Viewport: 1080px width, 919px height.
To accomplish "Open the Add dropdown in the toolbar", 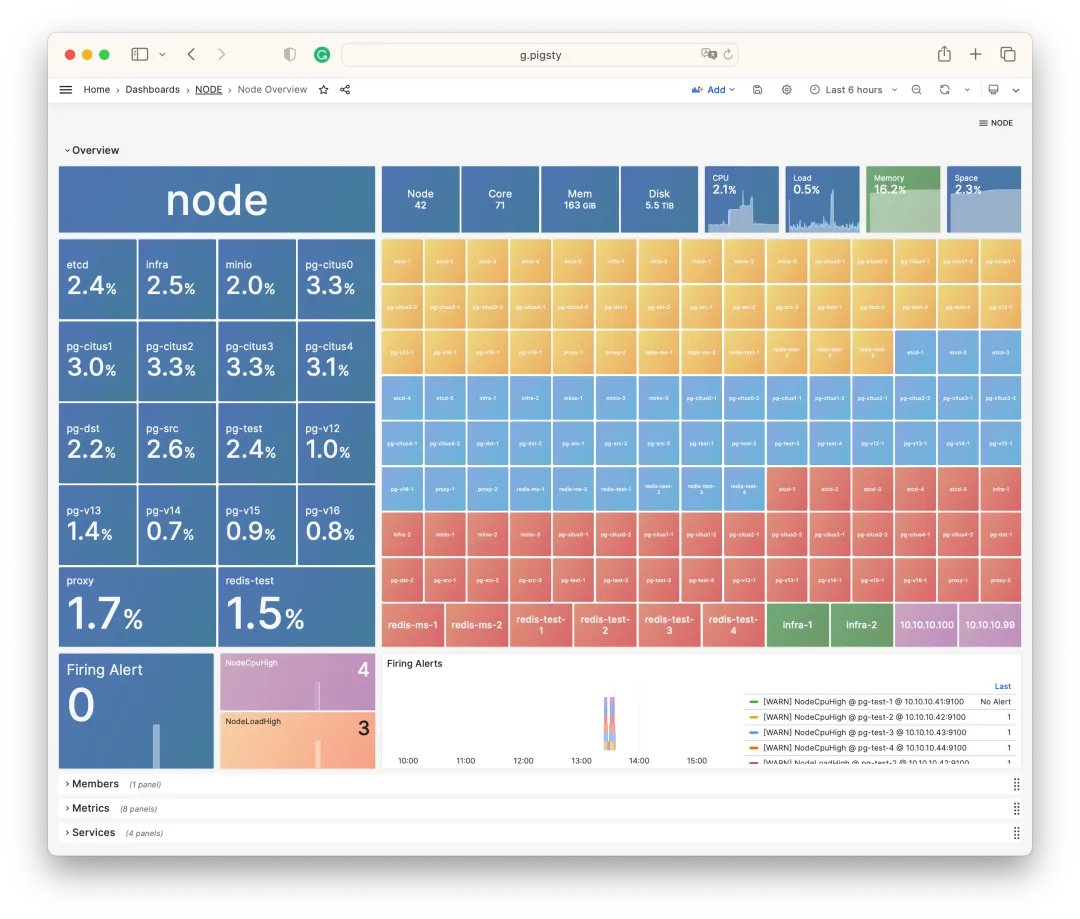I will (x=713, y=89).
